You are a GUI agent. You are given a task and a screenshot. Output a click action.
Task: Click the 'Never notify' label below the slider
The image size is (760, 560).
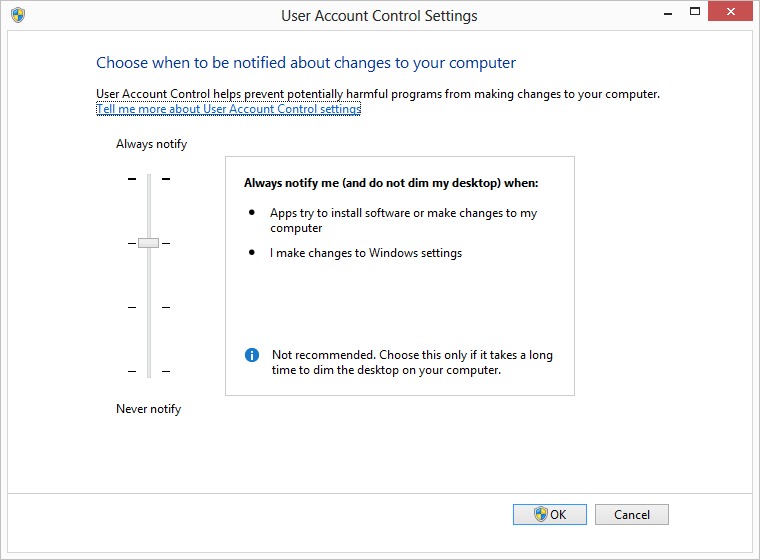(x=148, y=409)
